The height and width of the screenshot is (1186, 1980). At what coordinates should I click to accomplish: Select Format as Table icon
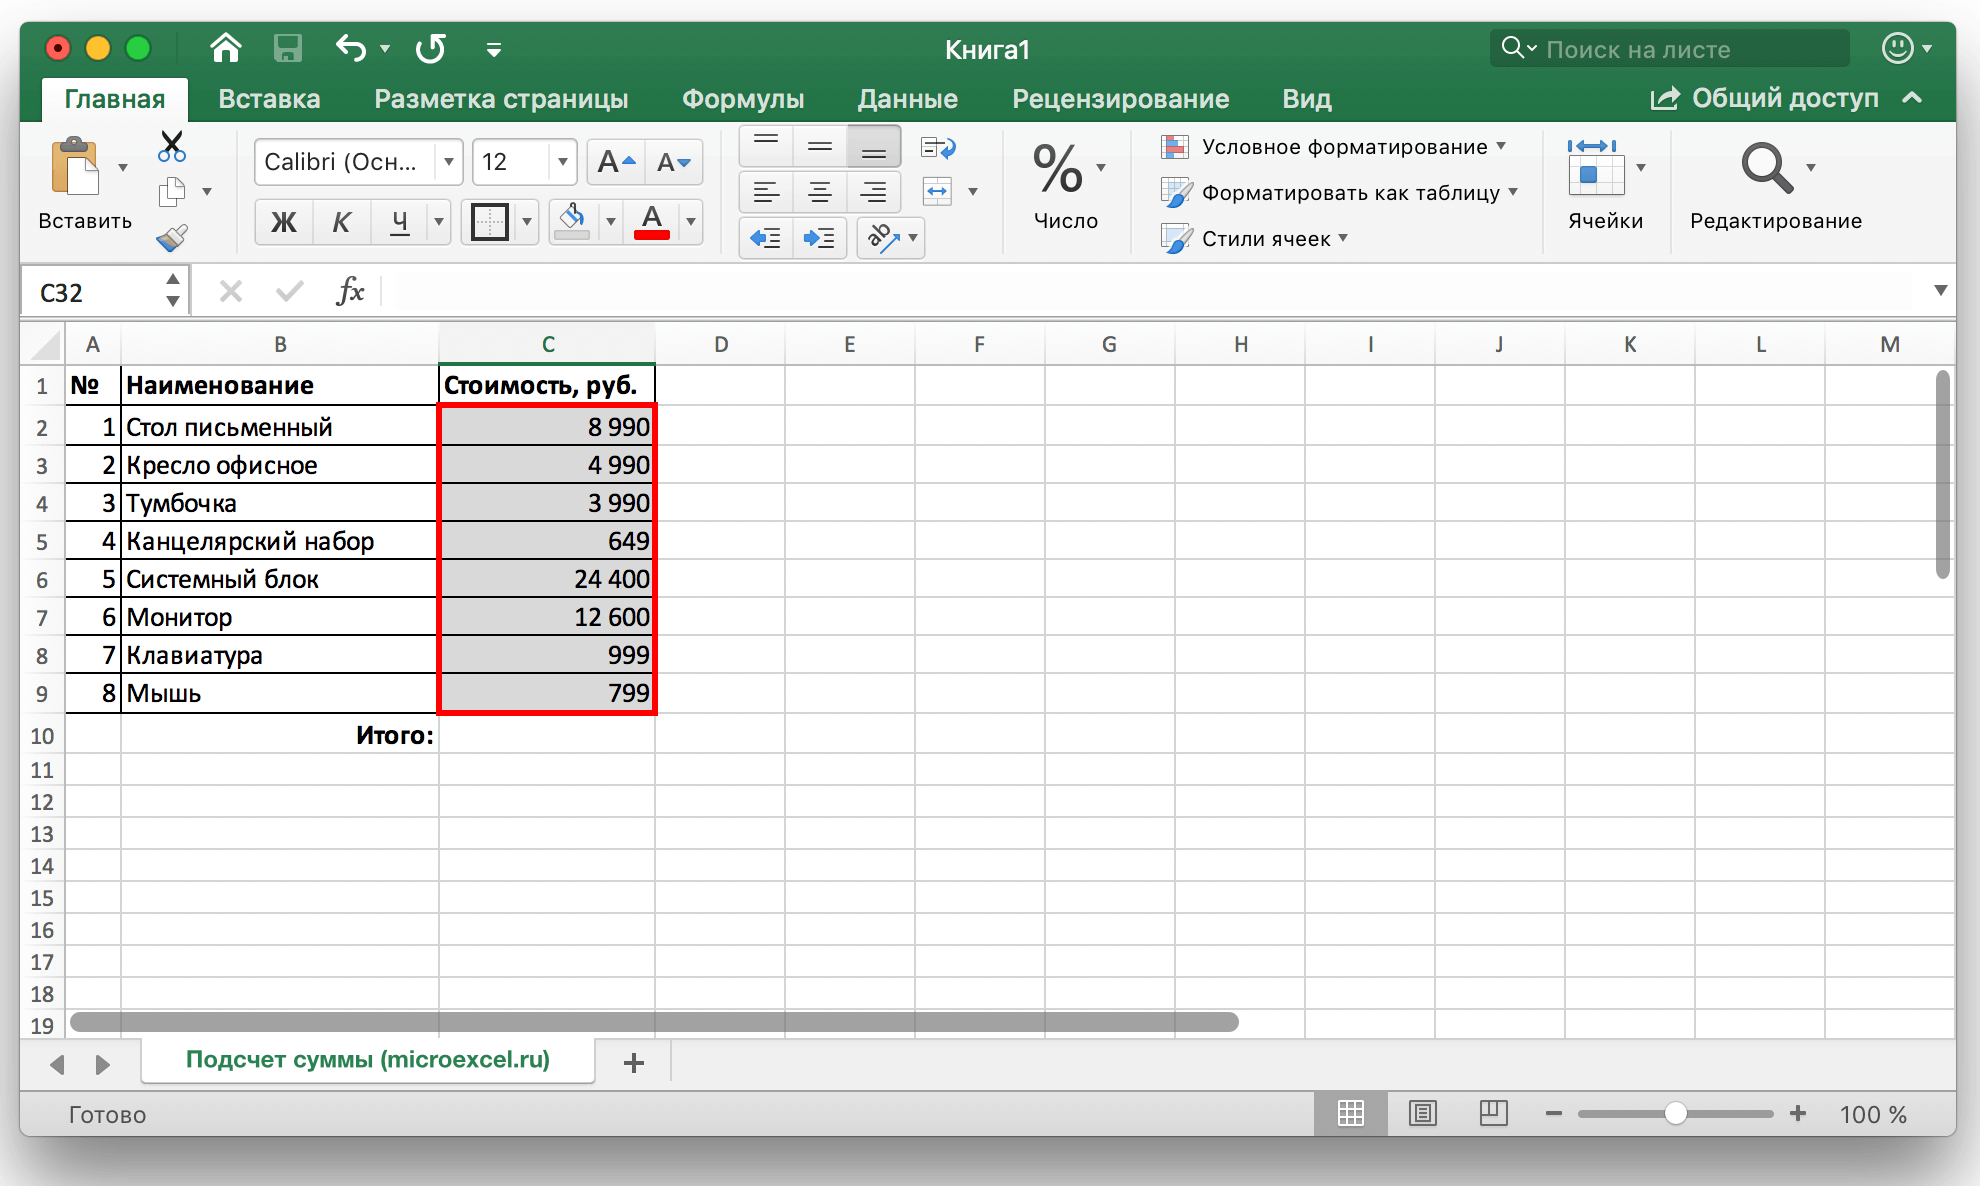click(x=1174, y=195)
